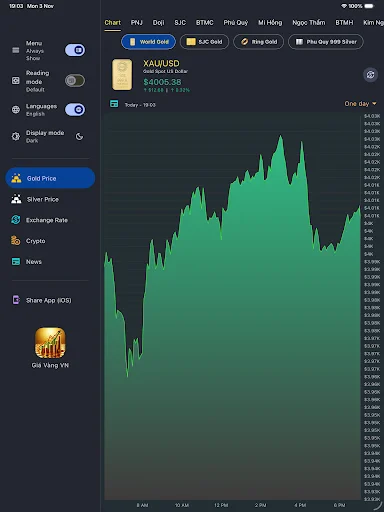Click the WiFi status icon
This screenshot has height=512, width=384.
click(344, 6)
